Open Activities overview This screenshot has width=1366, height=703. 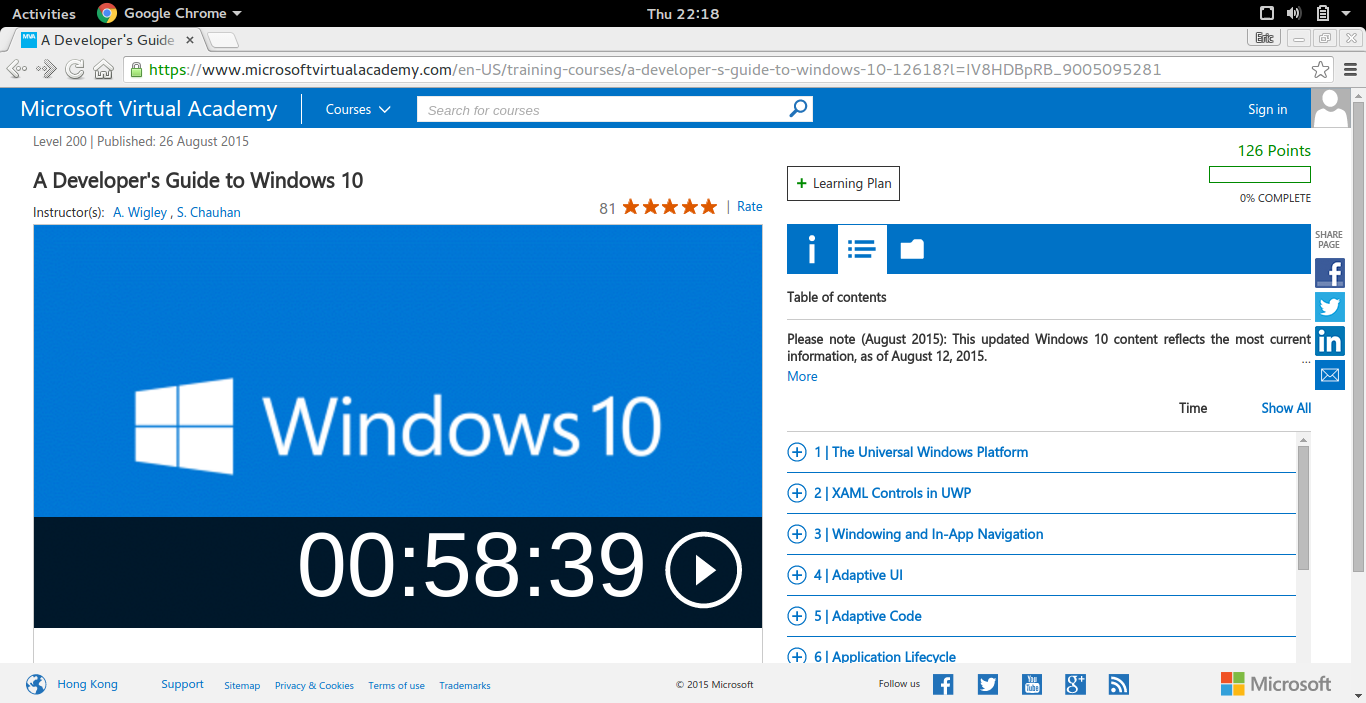tap(44, 13)
